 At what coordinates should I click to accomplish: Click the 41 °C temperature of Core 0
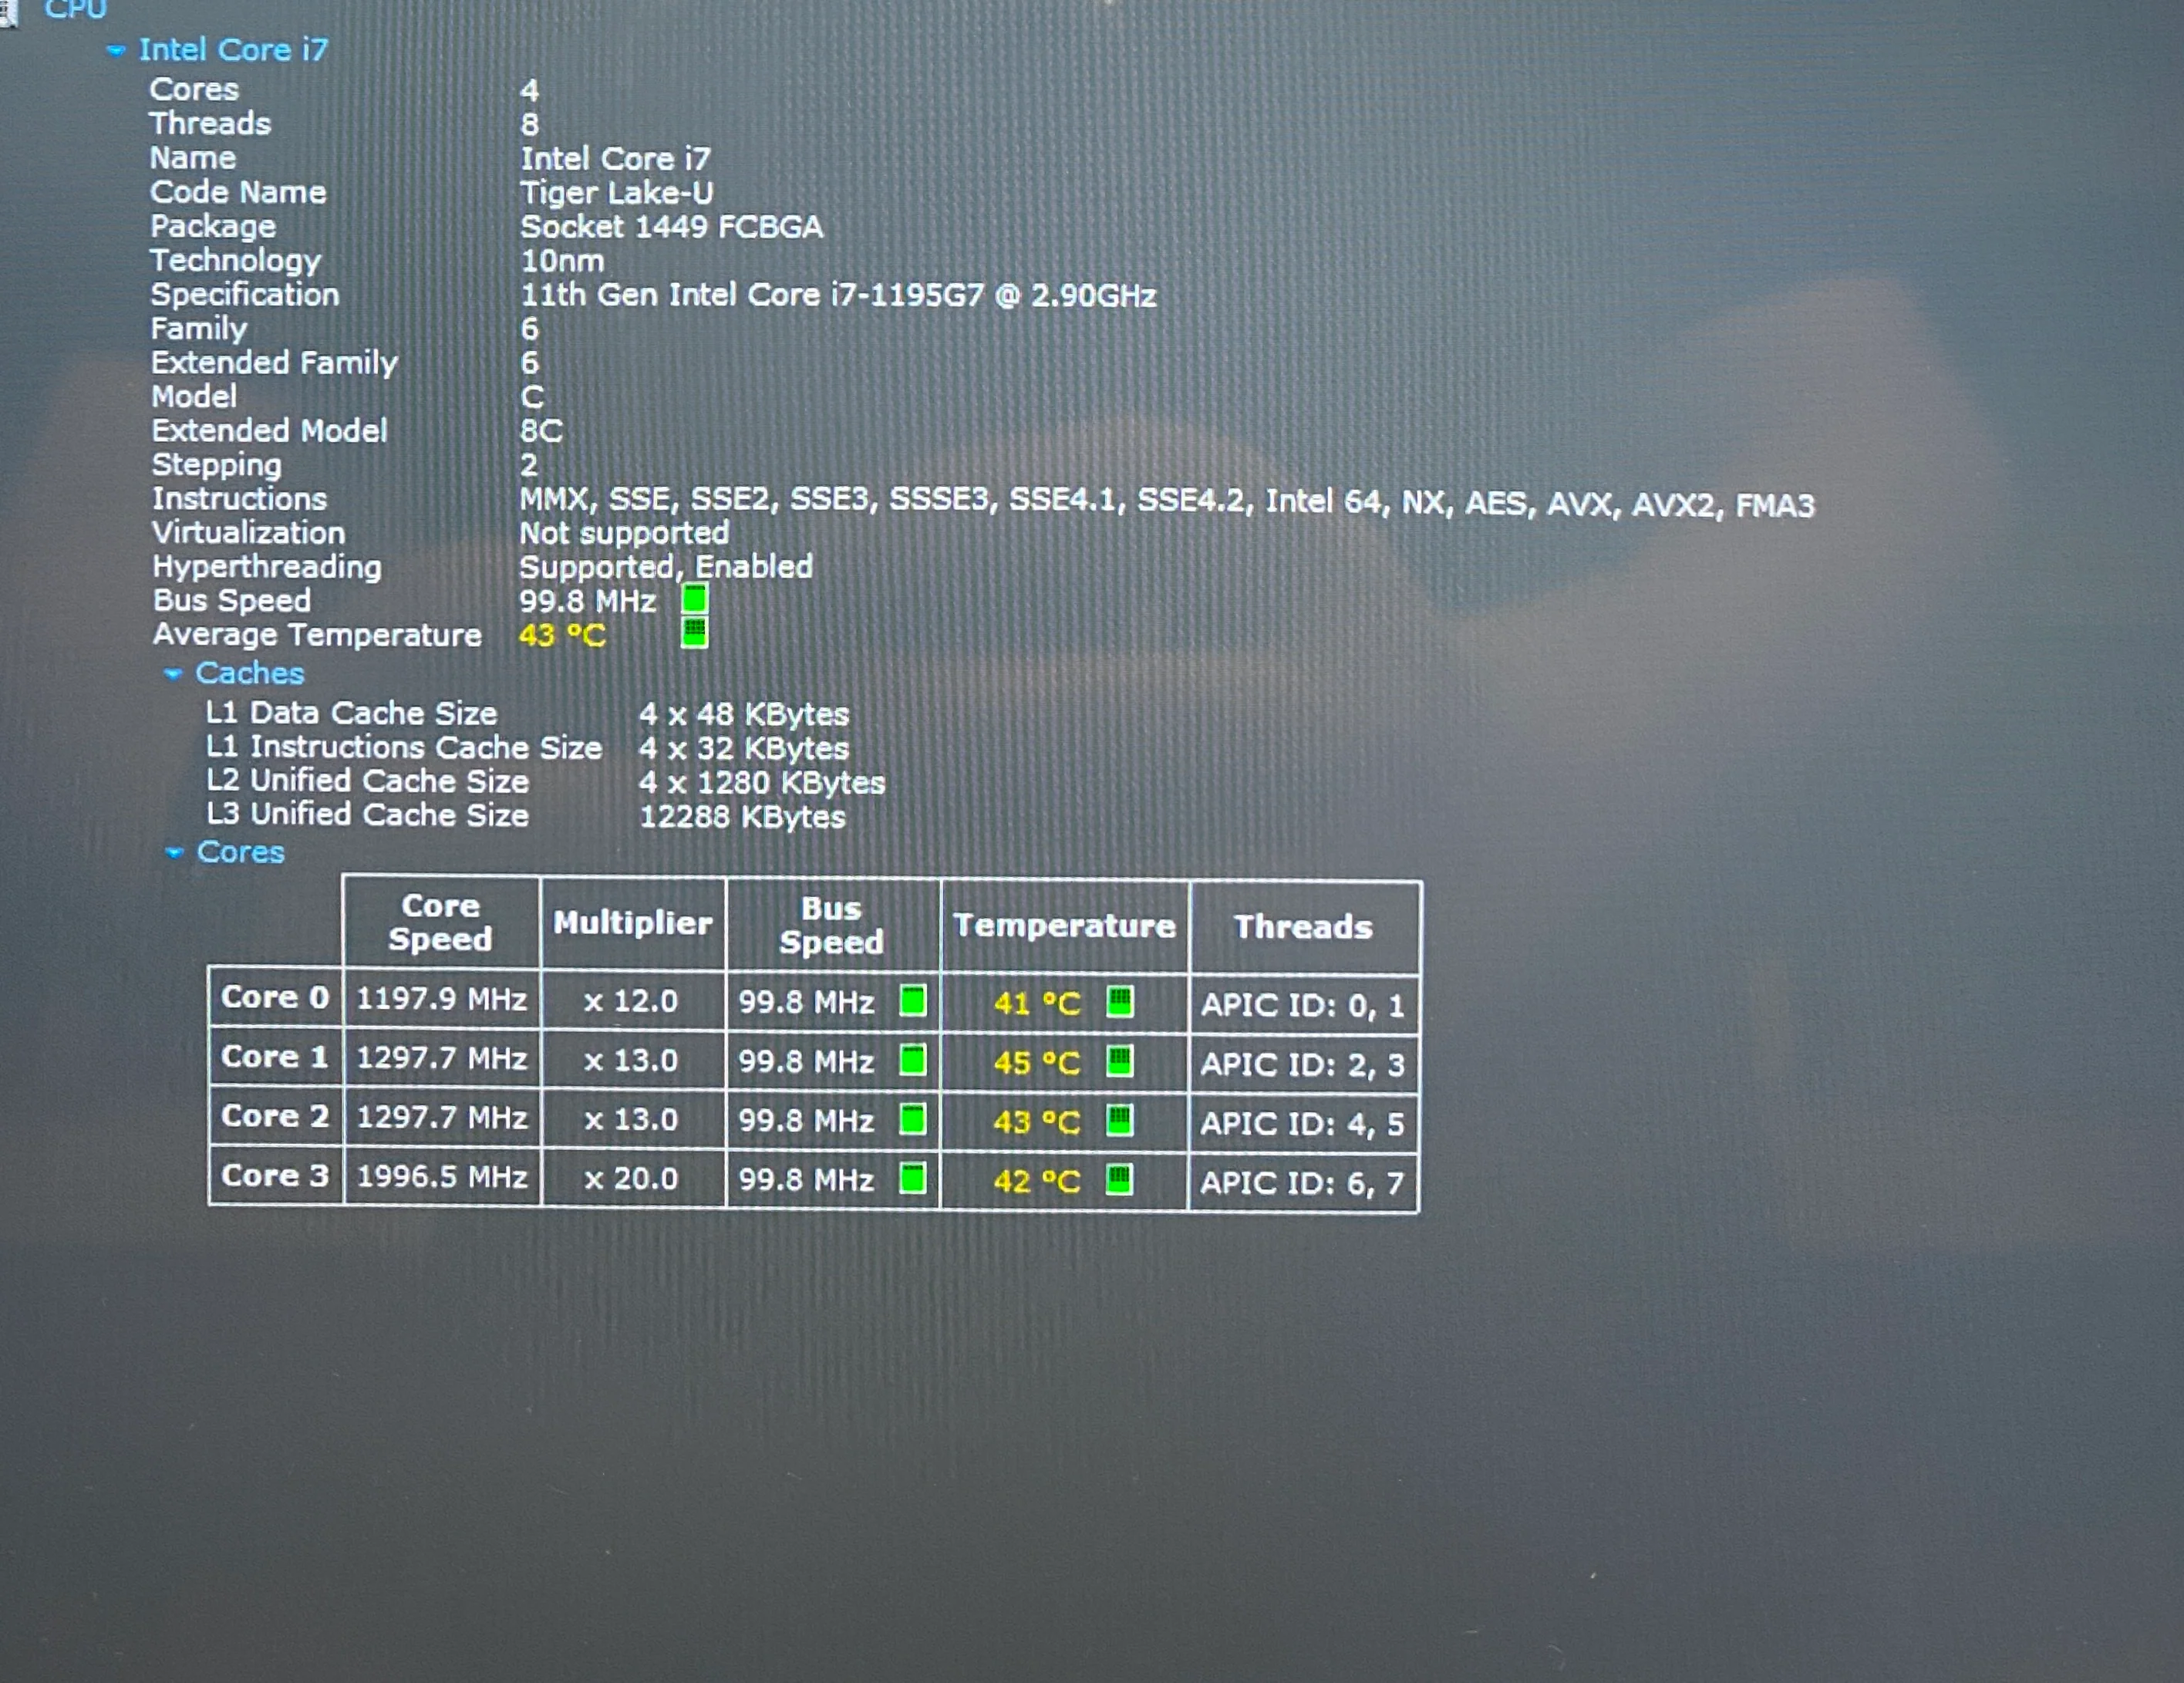[1037, 1003]
